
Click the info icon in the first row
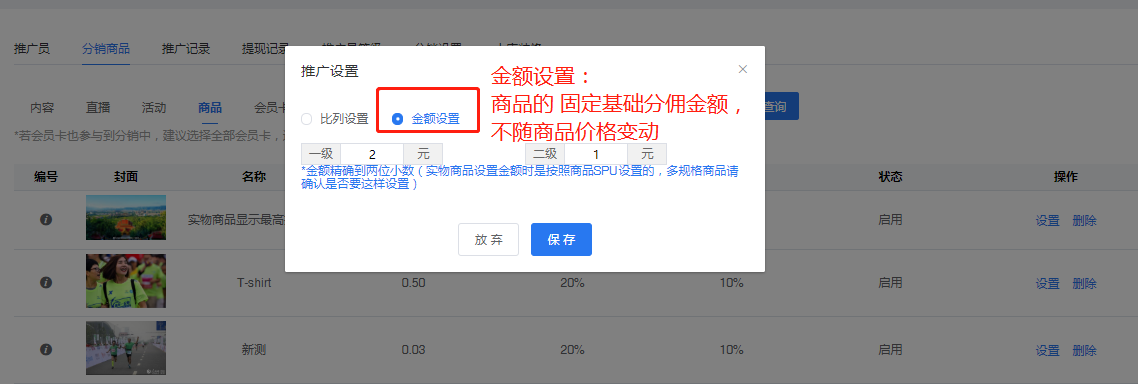[x=46, y=219]
